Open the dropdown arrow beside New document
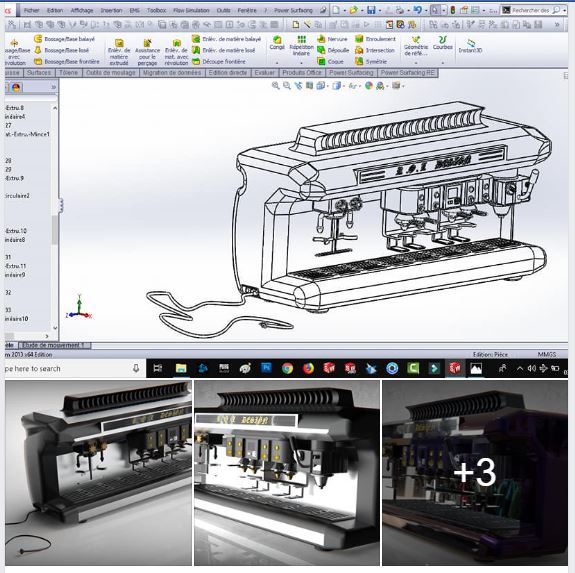The height and width of the screenshot is (573, 575). [345, 11]
